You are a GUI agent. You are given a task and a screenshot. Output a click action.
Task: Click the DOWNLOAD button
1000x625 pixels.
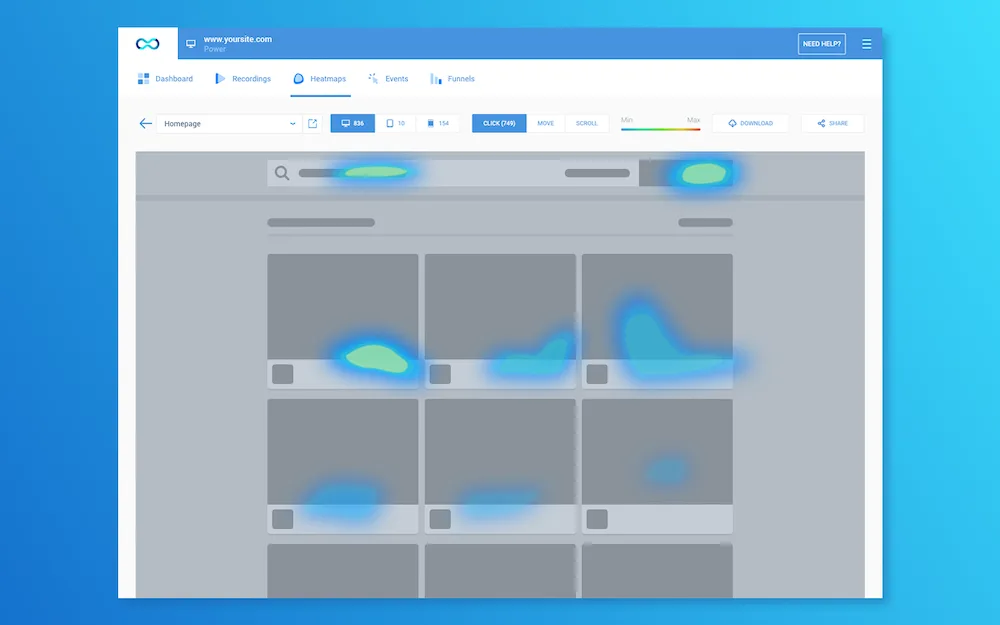tap(750, 123)
